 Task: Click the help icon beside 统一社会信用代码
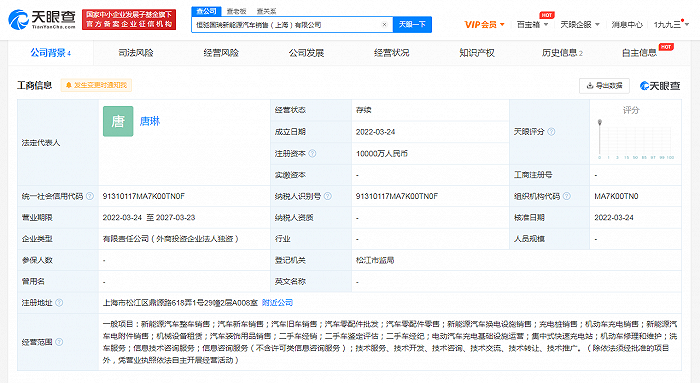point(90,196)
